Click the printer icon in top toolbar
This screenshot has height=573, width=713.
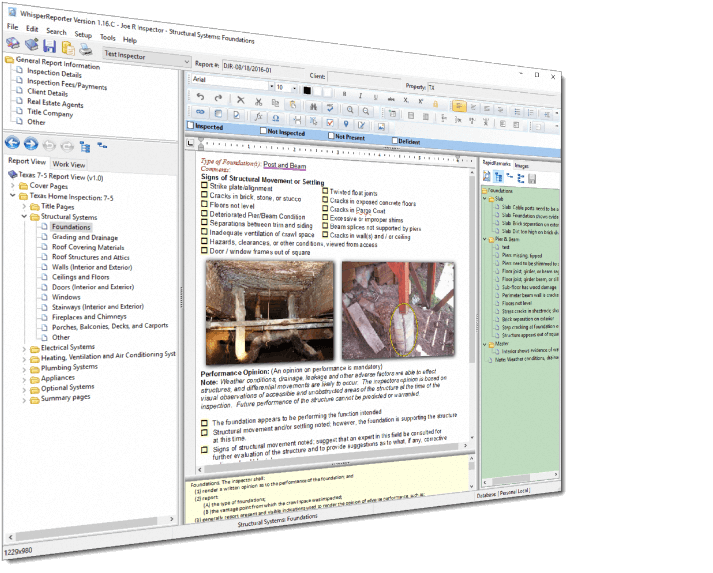[x=85, y=49]
